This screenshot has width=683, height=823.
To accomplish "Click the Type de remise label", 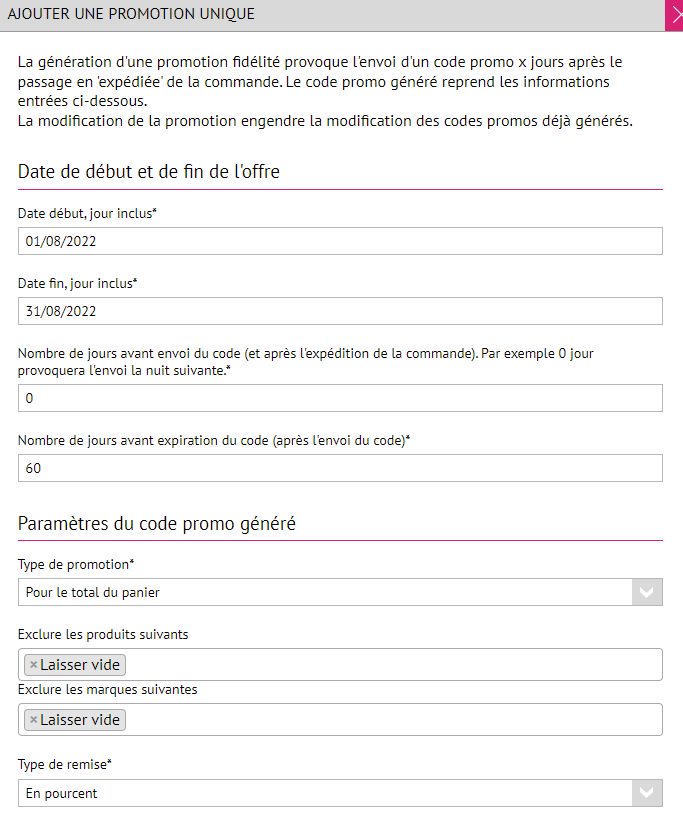I will [65, 765].
